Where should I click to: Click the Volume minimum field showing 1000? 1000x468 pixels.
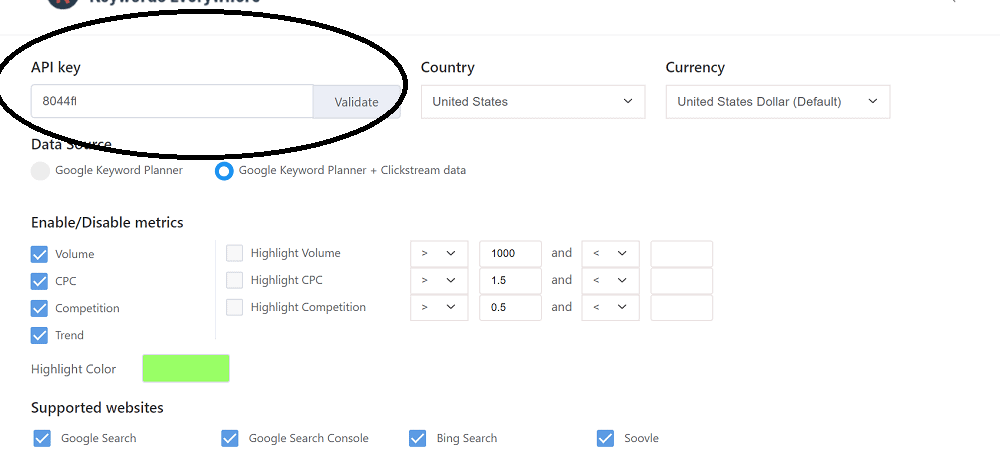pyautogui.click(x=510, y=254)
